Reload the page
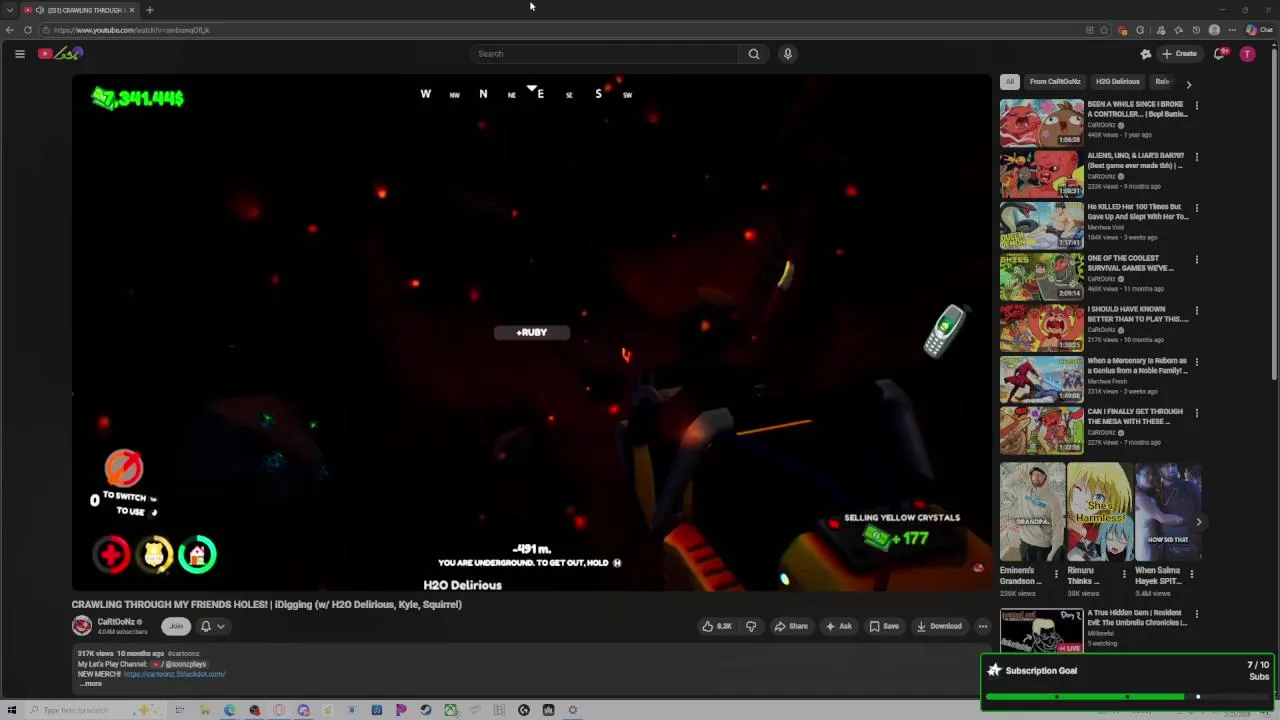Screen dimensions: 1280x720 [28, 30]
